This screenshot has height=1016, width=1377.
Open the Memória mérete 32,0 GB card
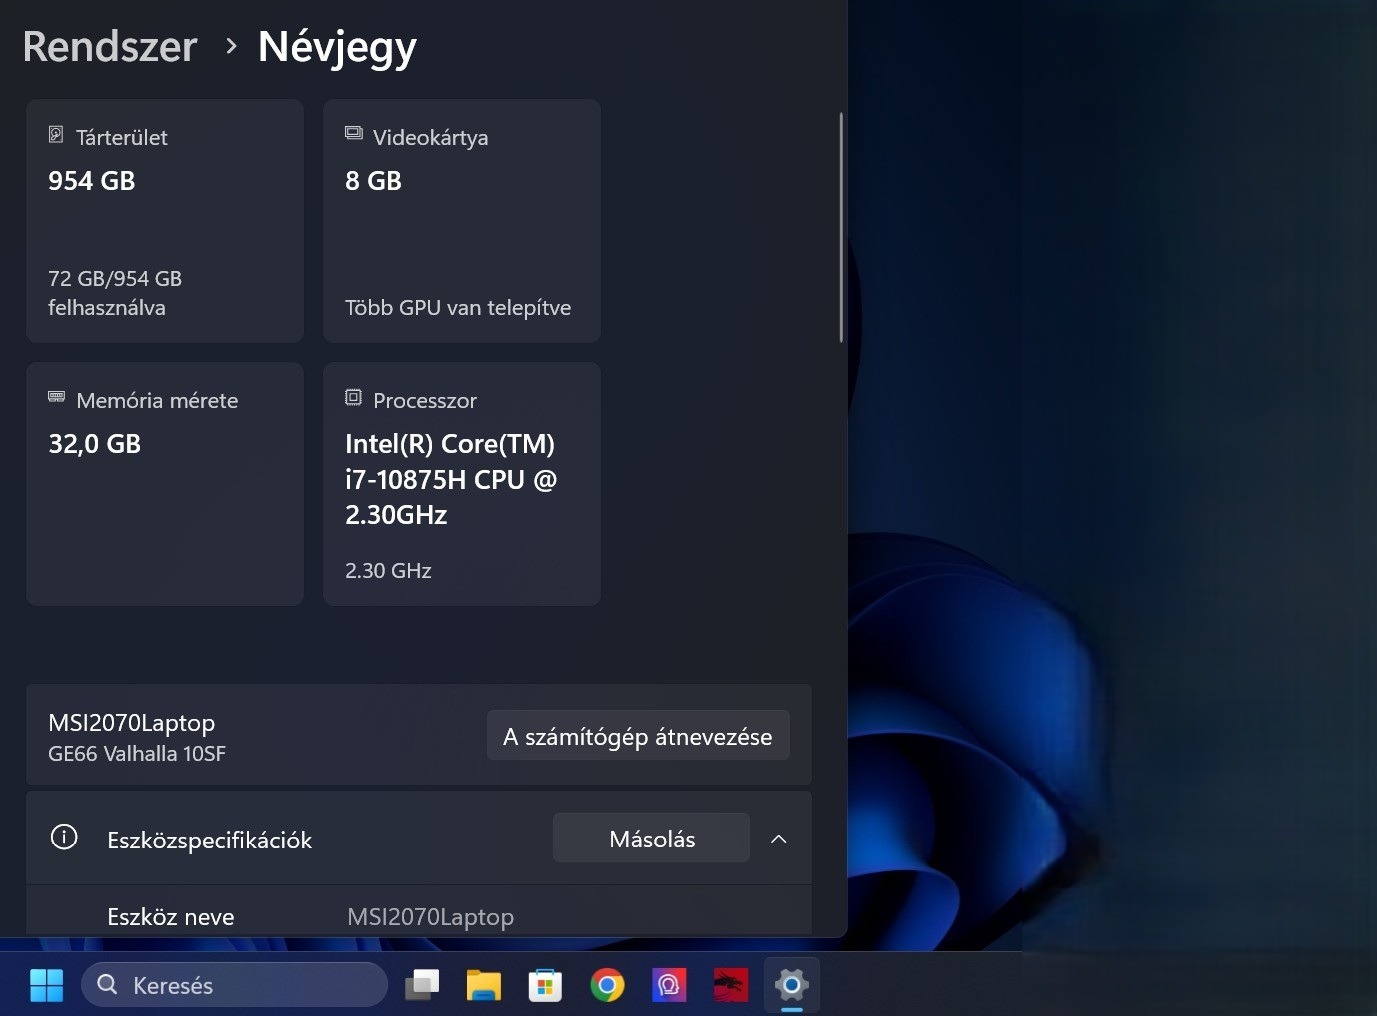tap(165, 484)
